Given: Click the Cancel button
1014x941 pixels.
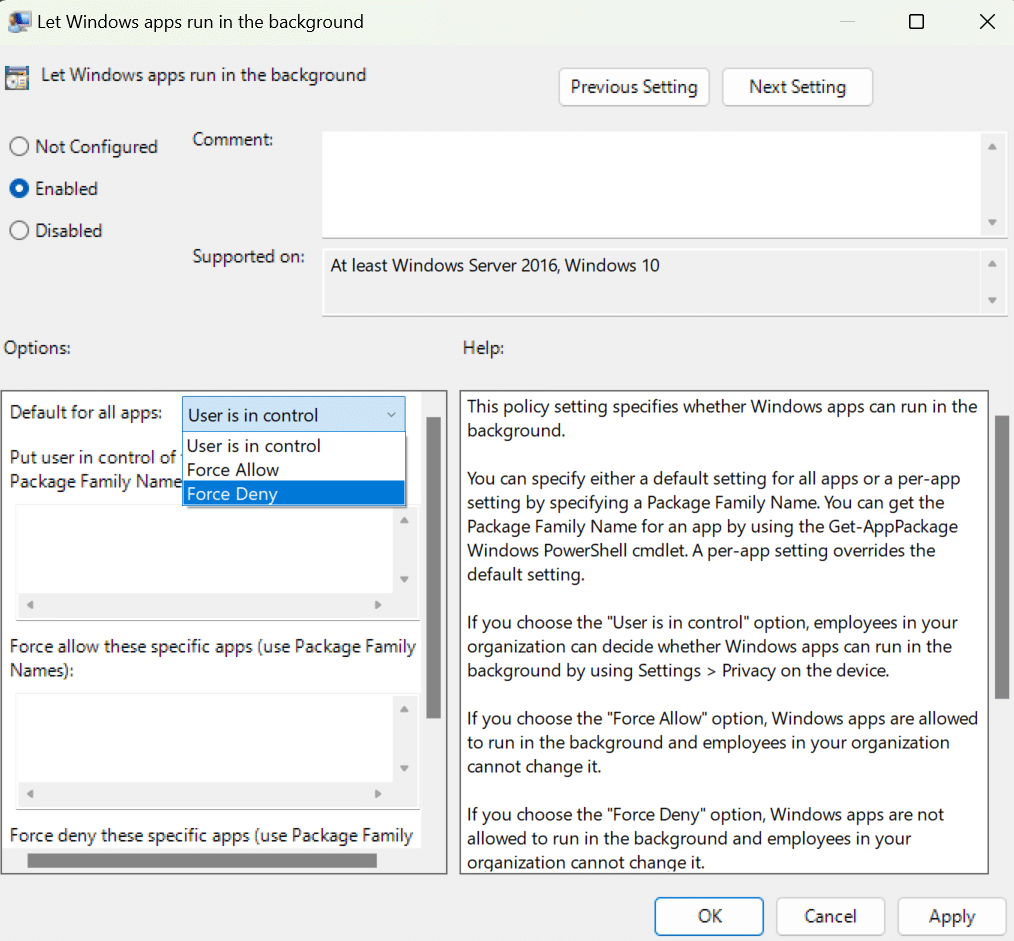Looking at the screenshot, I should tap(830, 916).
